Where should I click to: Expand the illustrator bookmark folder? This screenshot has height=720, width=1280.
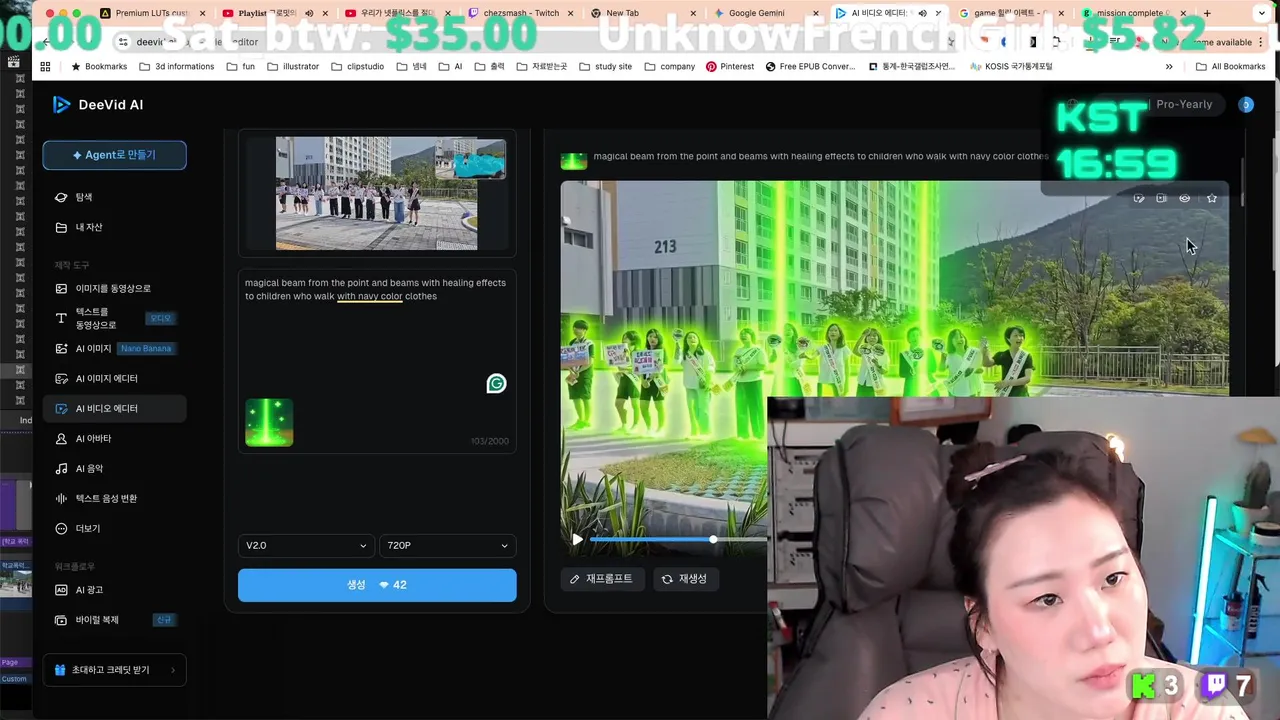tap(293, 66)
